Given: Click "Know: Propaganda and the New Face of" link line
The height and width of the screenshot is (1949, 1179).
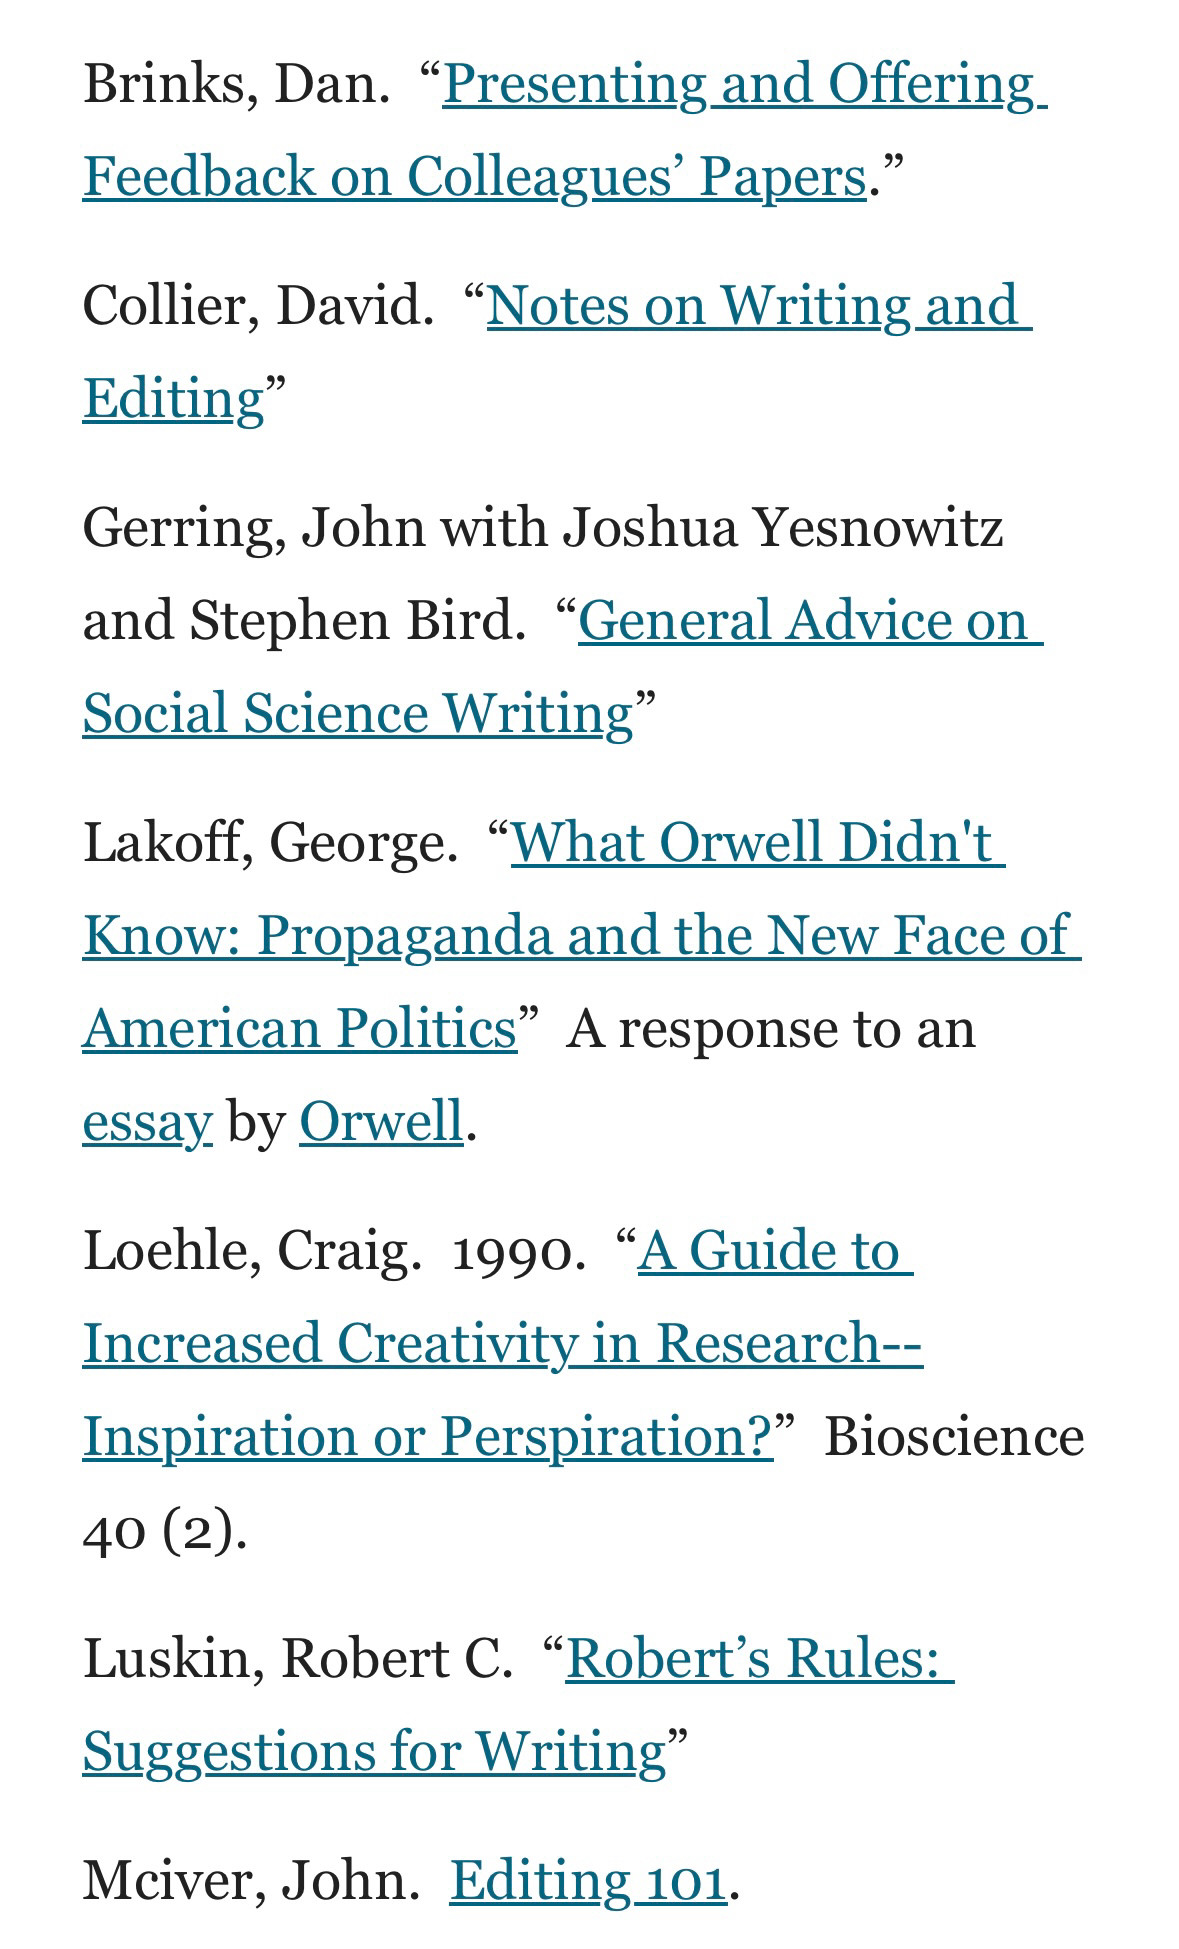Looking at the screenshot, I should pos(582,935).
